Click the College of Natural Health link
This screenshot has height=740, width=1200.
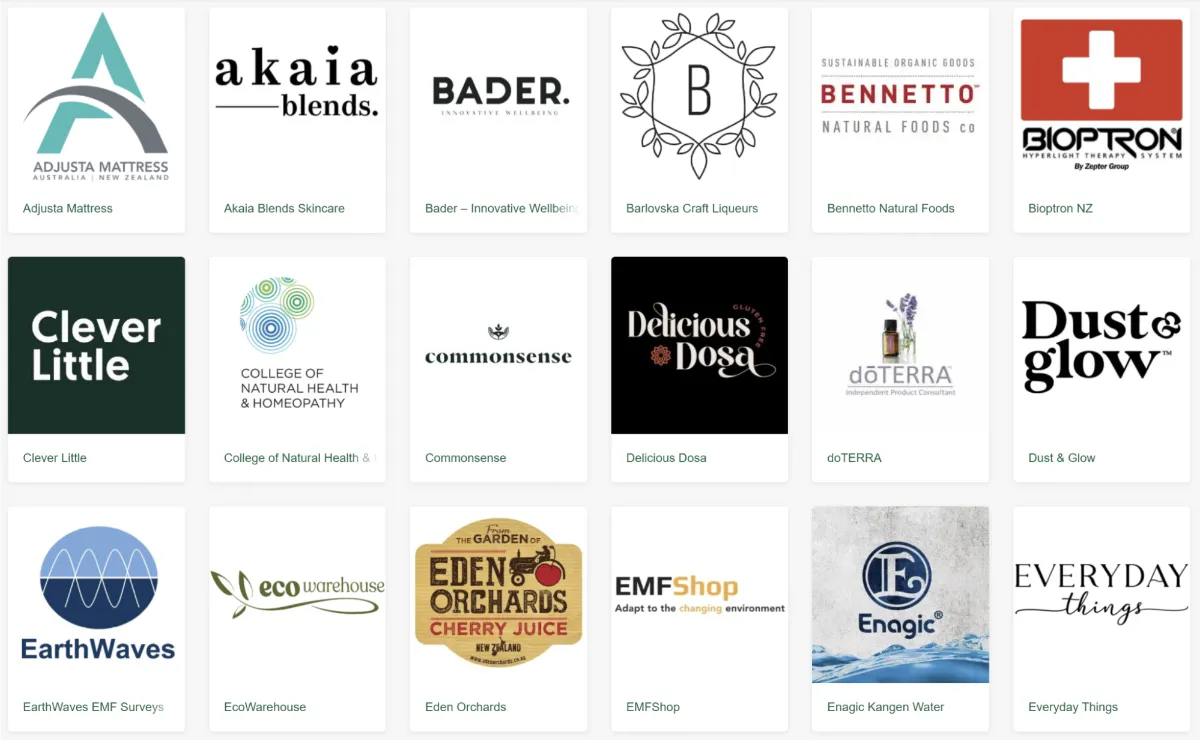point(299,458)
